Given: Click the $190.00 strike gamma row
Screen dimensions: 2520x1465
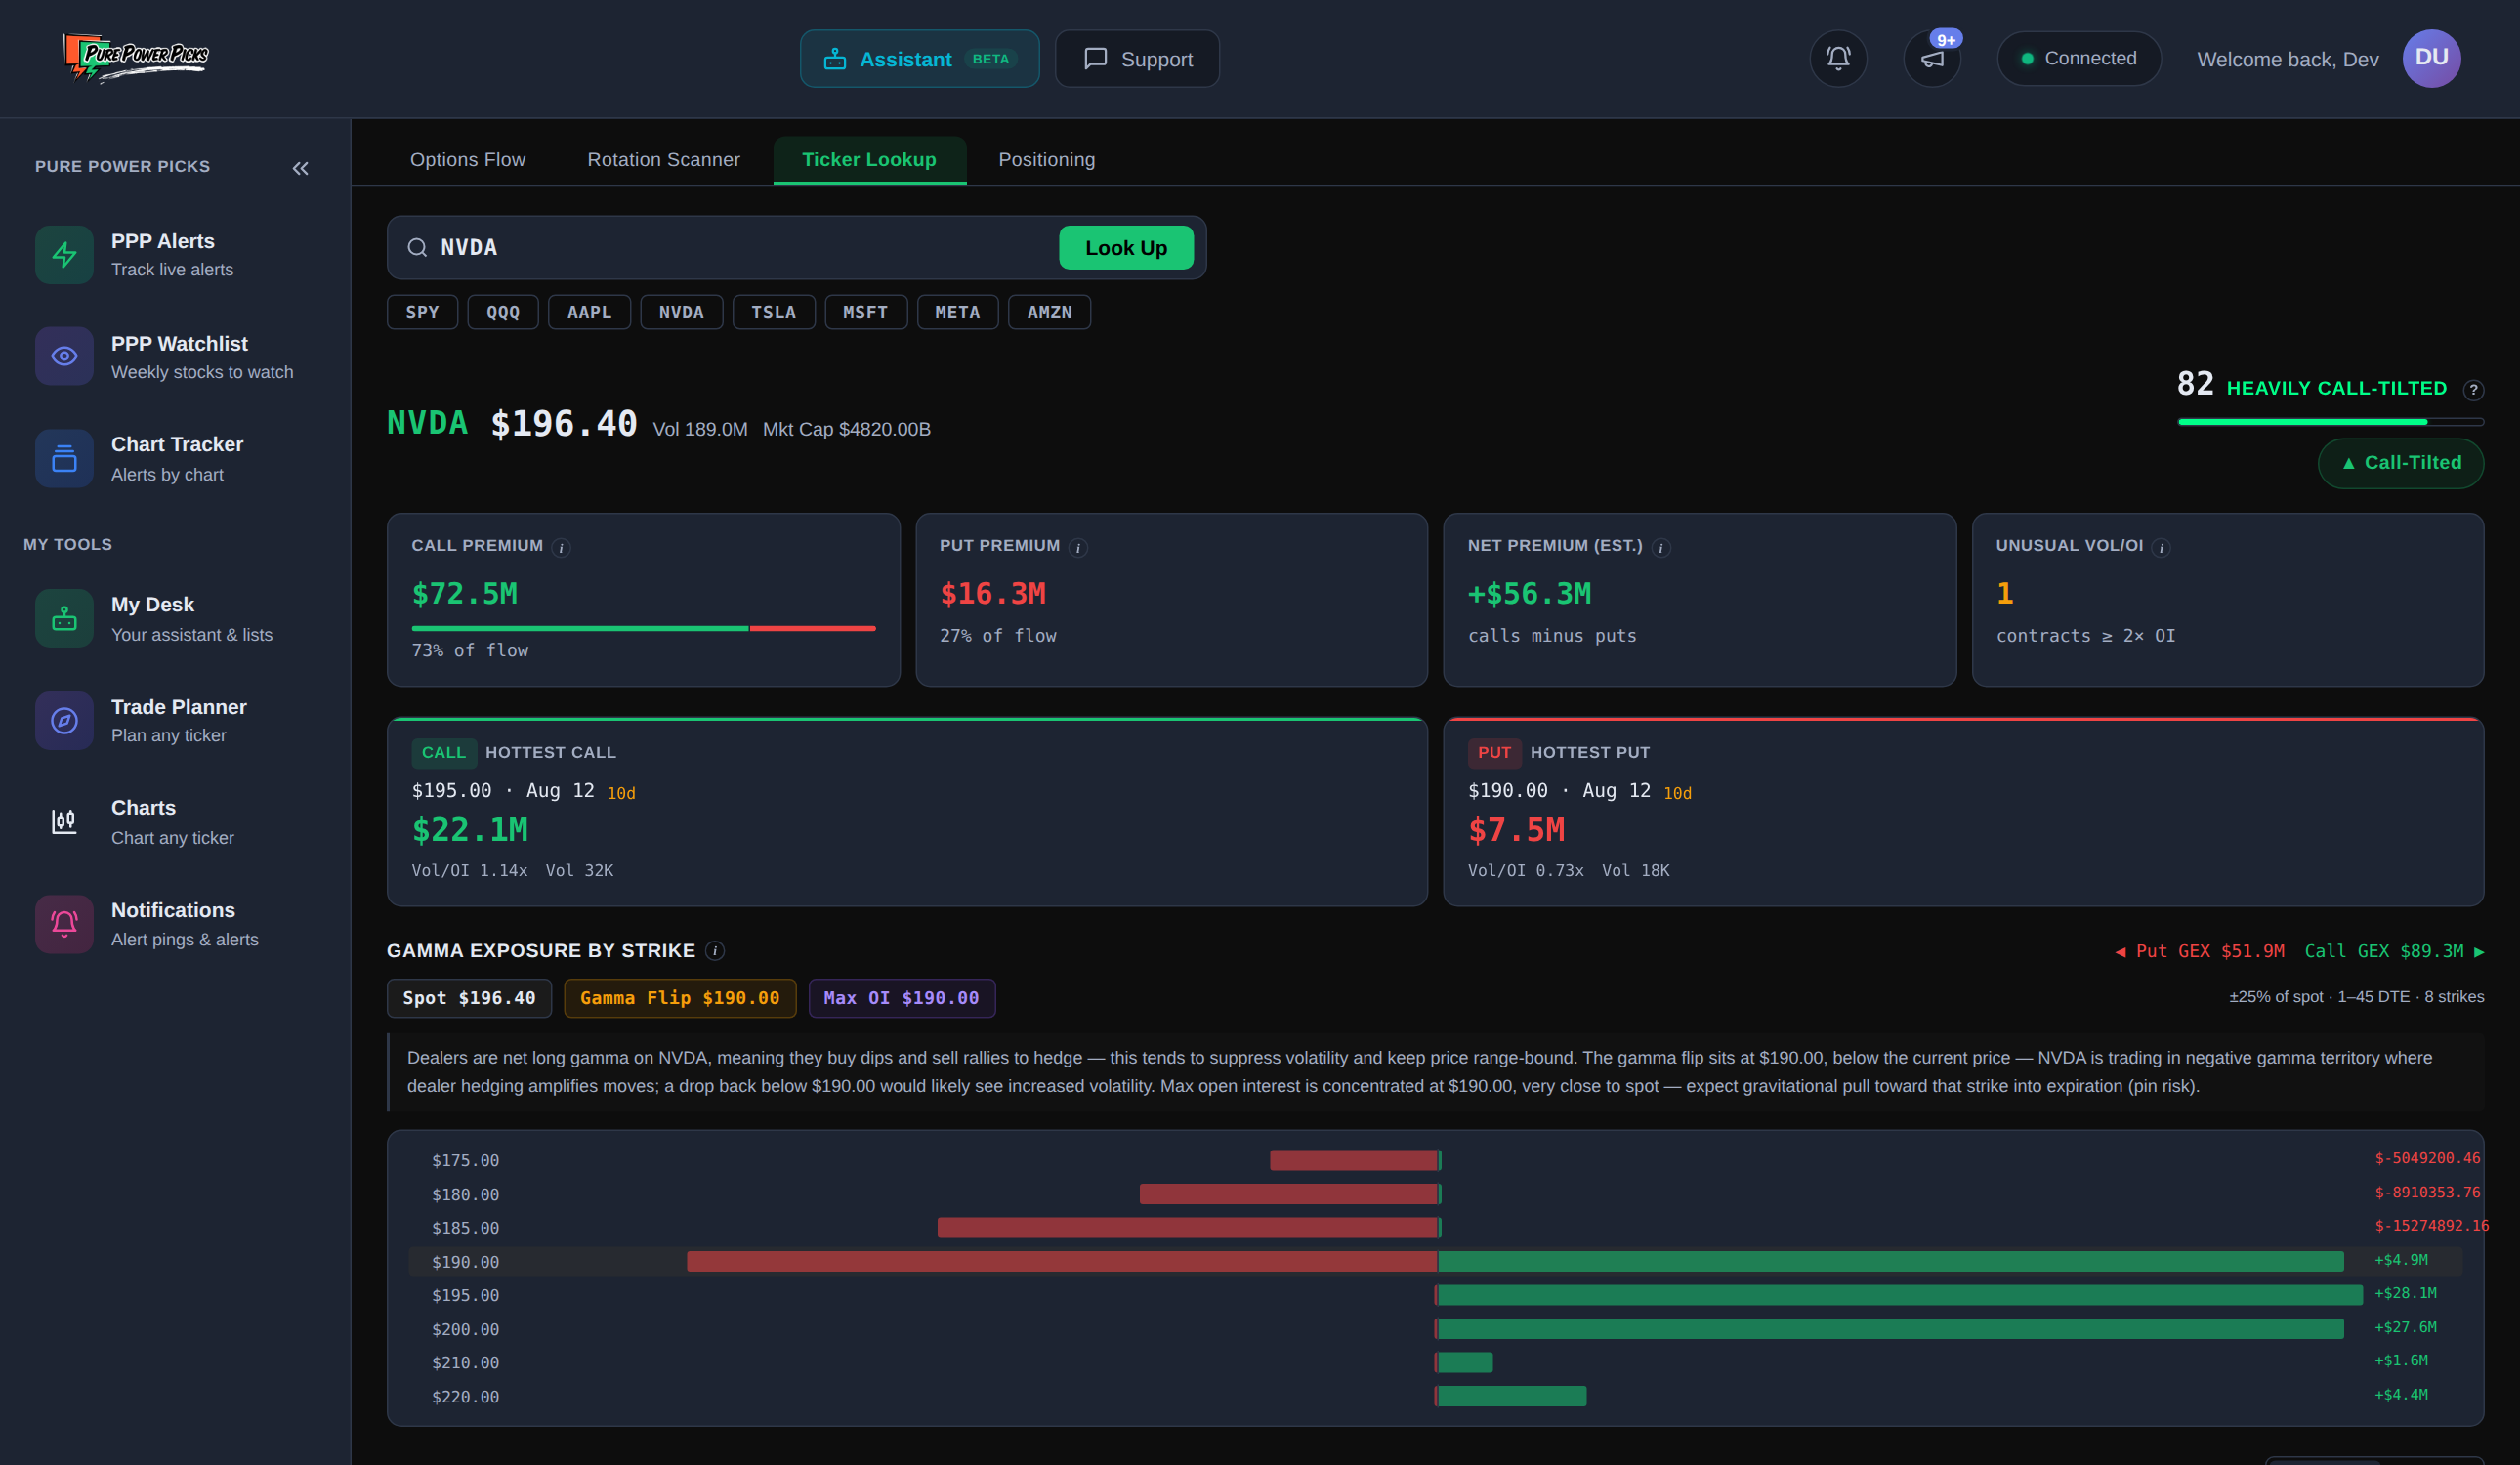Looking at the screenshot, I should point(1435,1262).
